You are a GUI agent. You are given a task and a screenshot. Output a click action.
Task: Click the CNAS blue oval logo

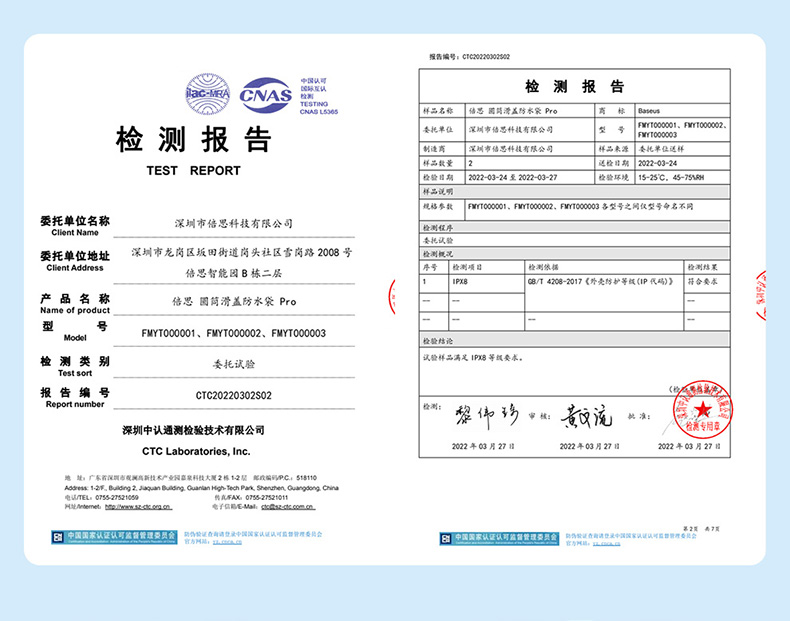click(x=266, y=95)
